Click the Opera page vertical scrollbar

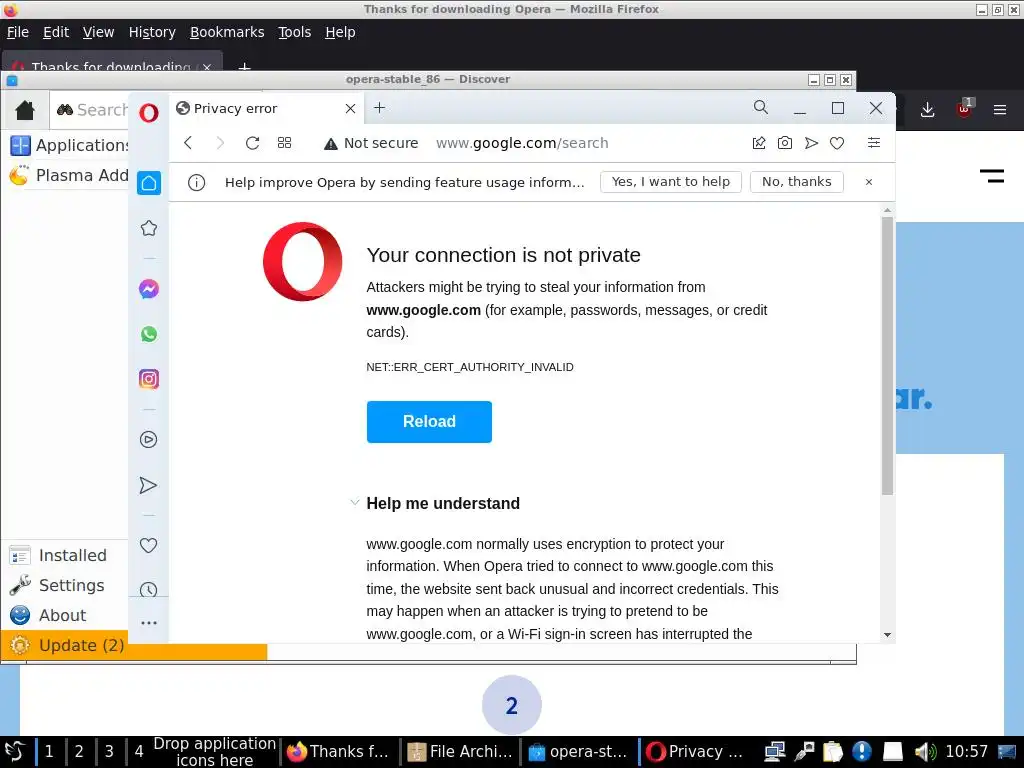click(x=887, y=356)
